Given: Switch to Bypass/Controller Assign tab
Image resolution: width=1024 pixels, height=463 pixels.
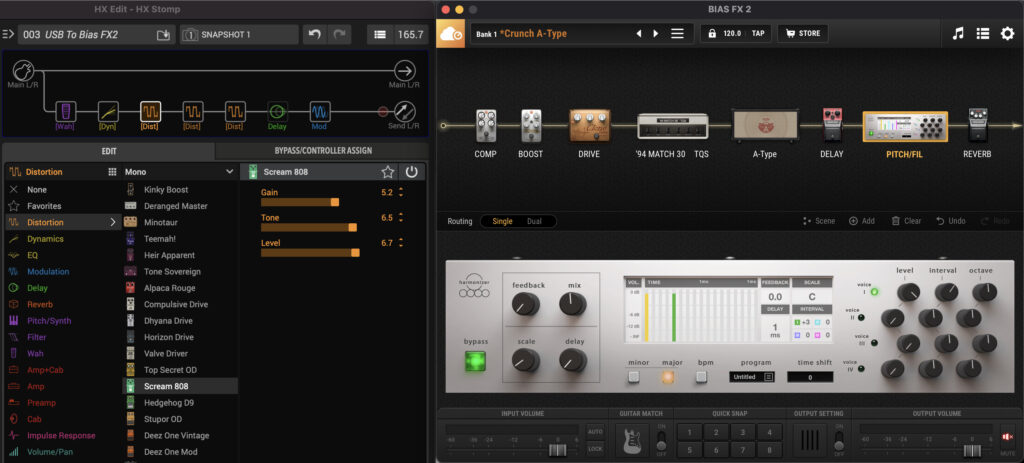Looking at the screenshot, I should [x=323, y=151].
